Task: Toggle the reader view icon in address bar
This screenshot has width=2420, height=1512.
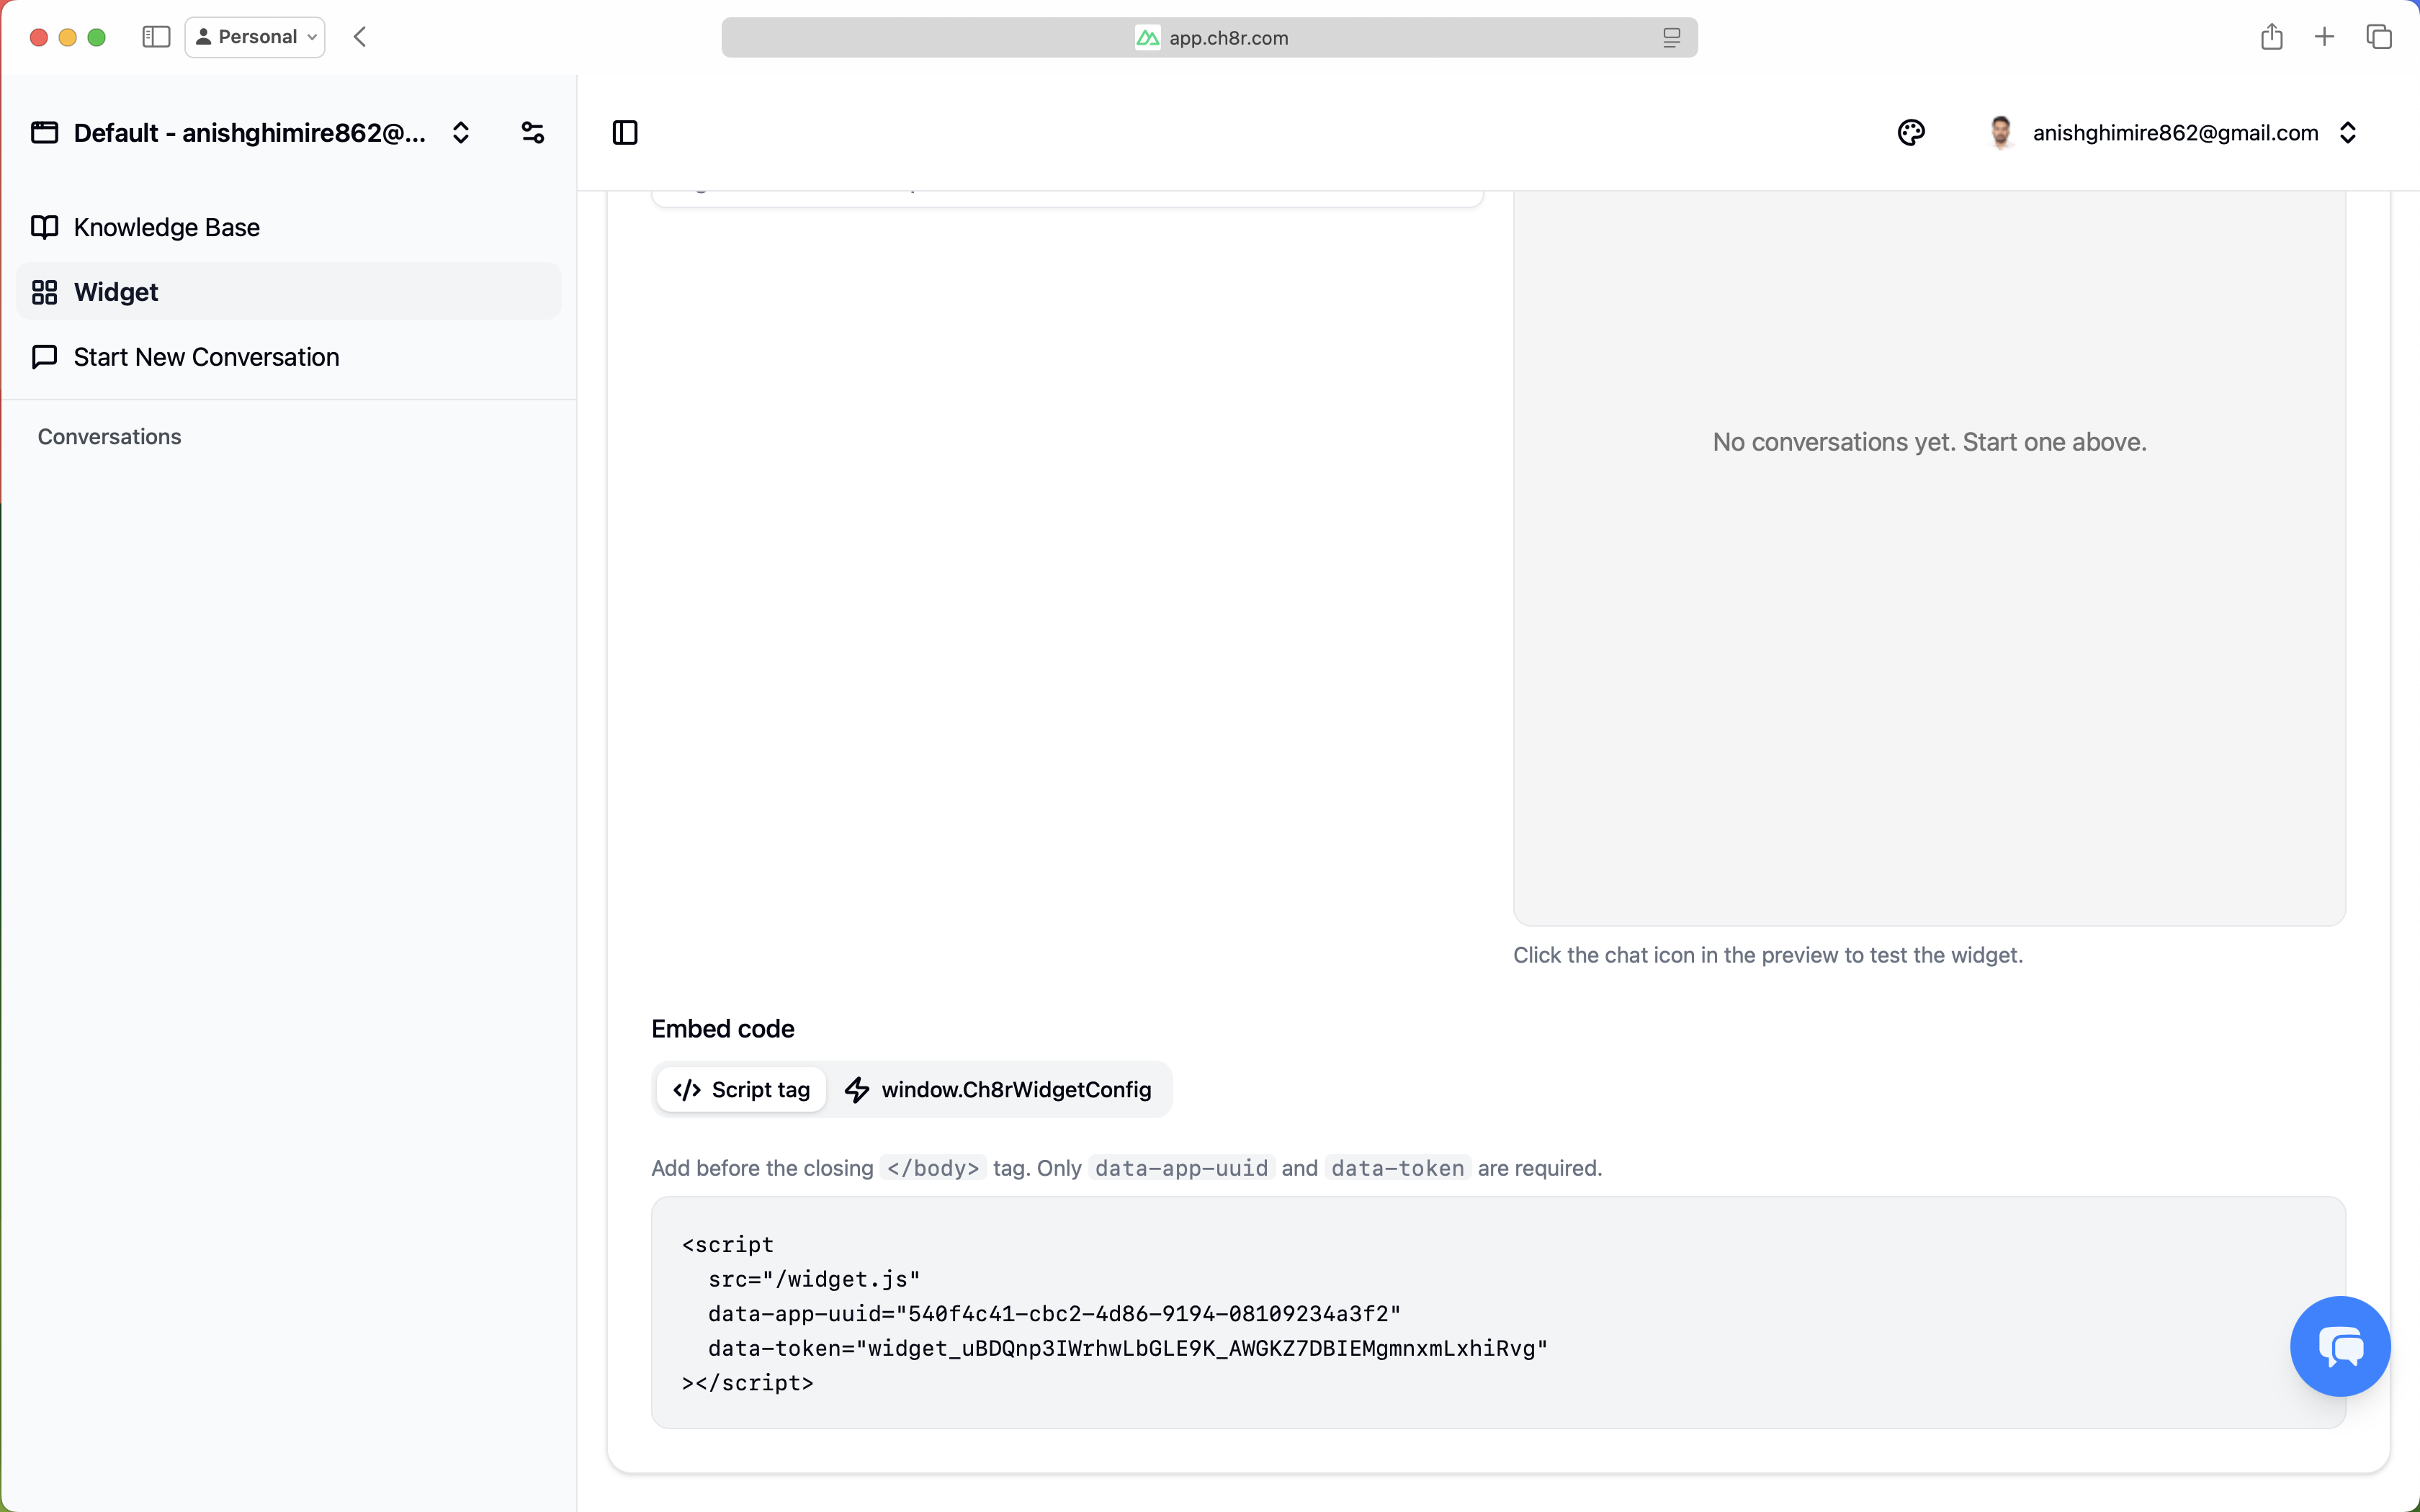Action: click(x=1670, y=37)
